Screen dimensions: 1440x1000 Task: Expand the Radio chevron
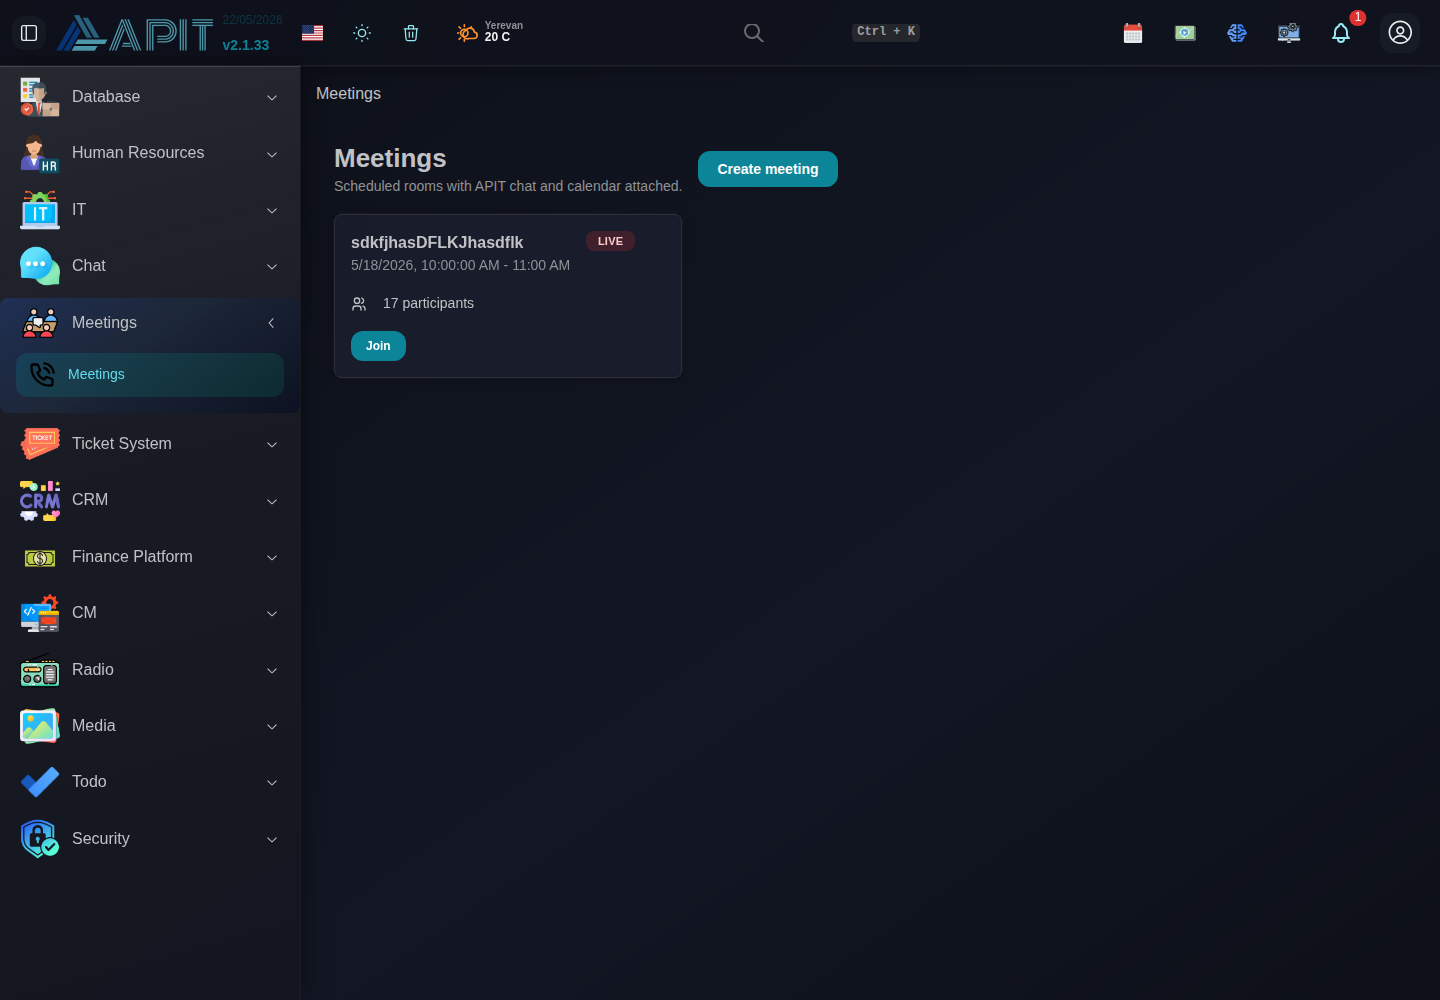click(272, 670)
